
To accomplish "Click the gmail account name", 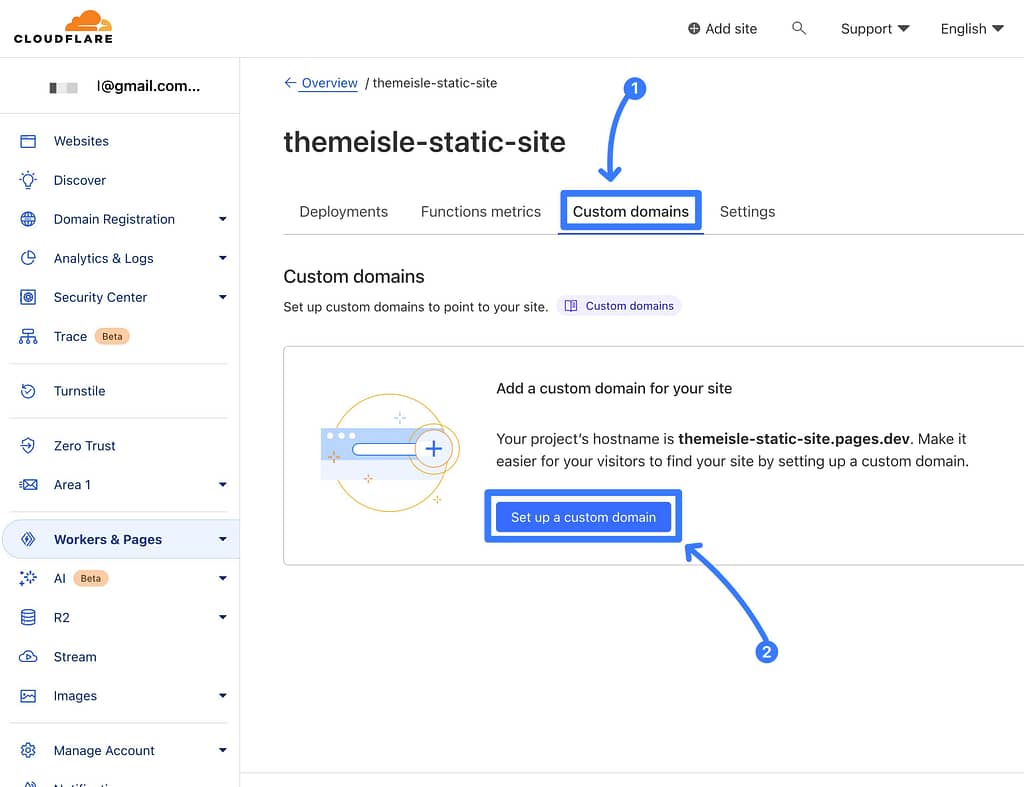I will 148,86.
